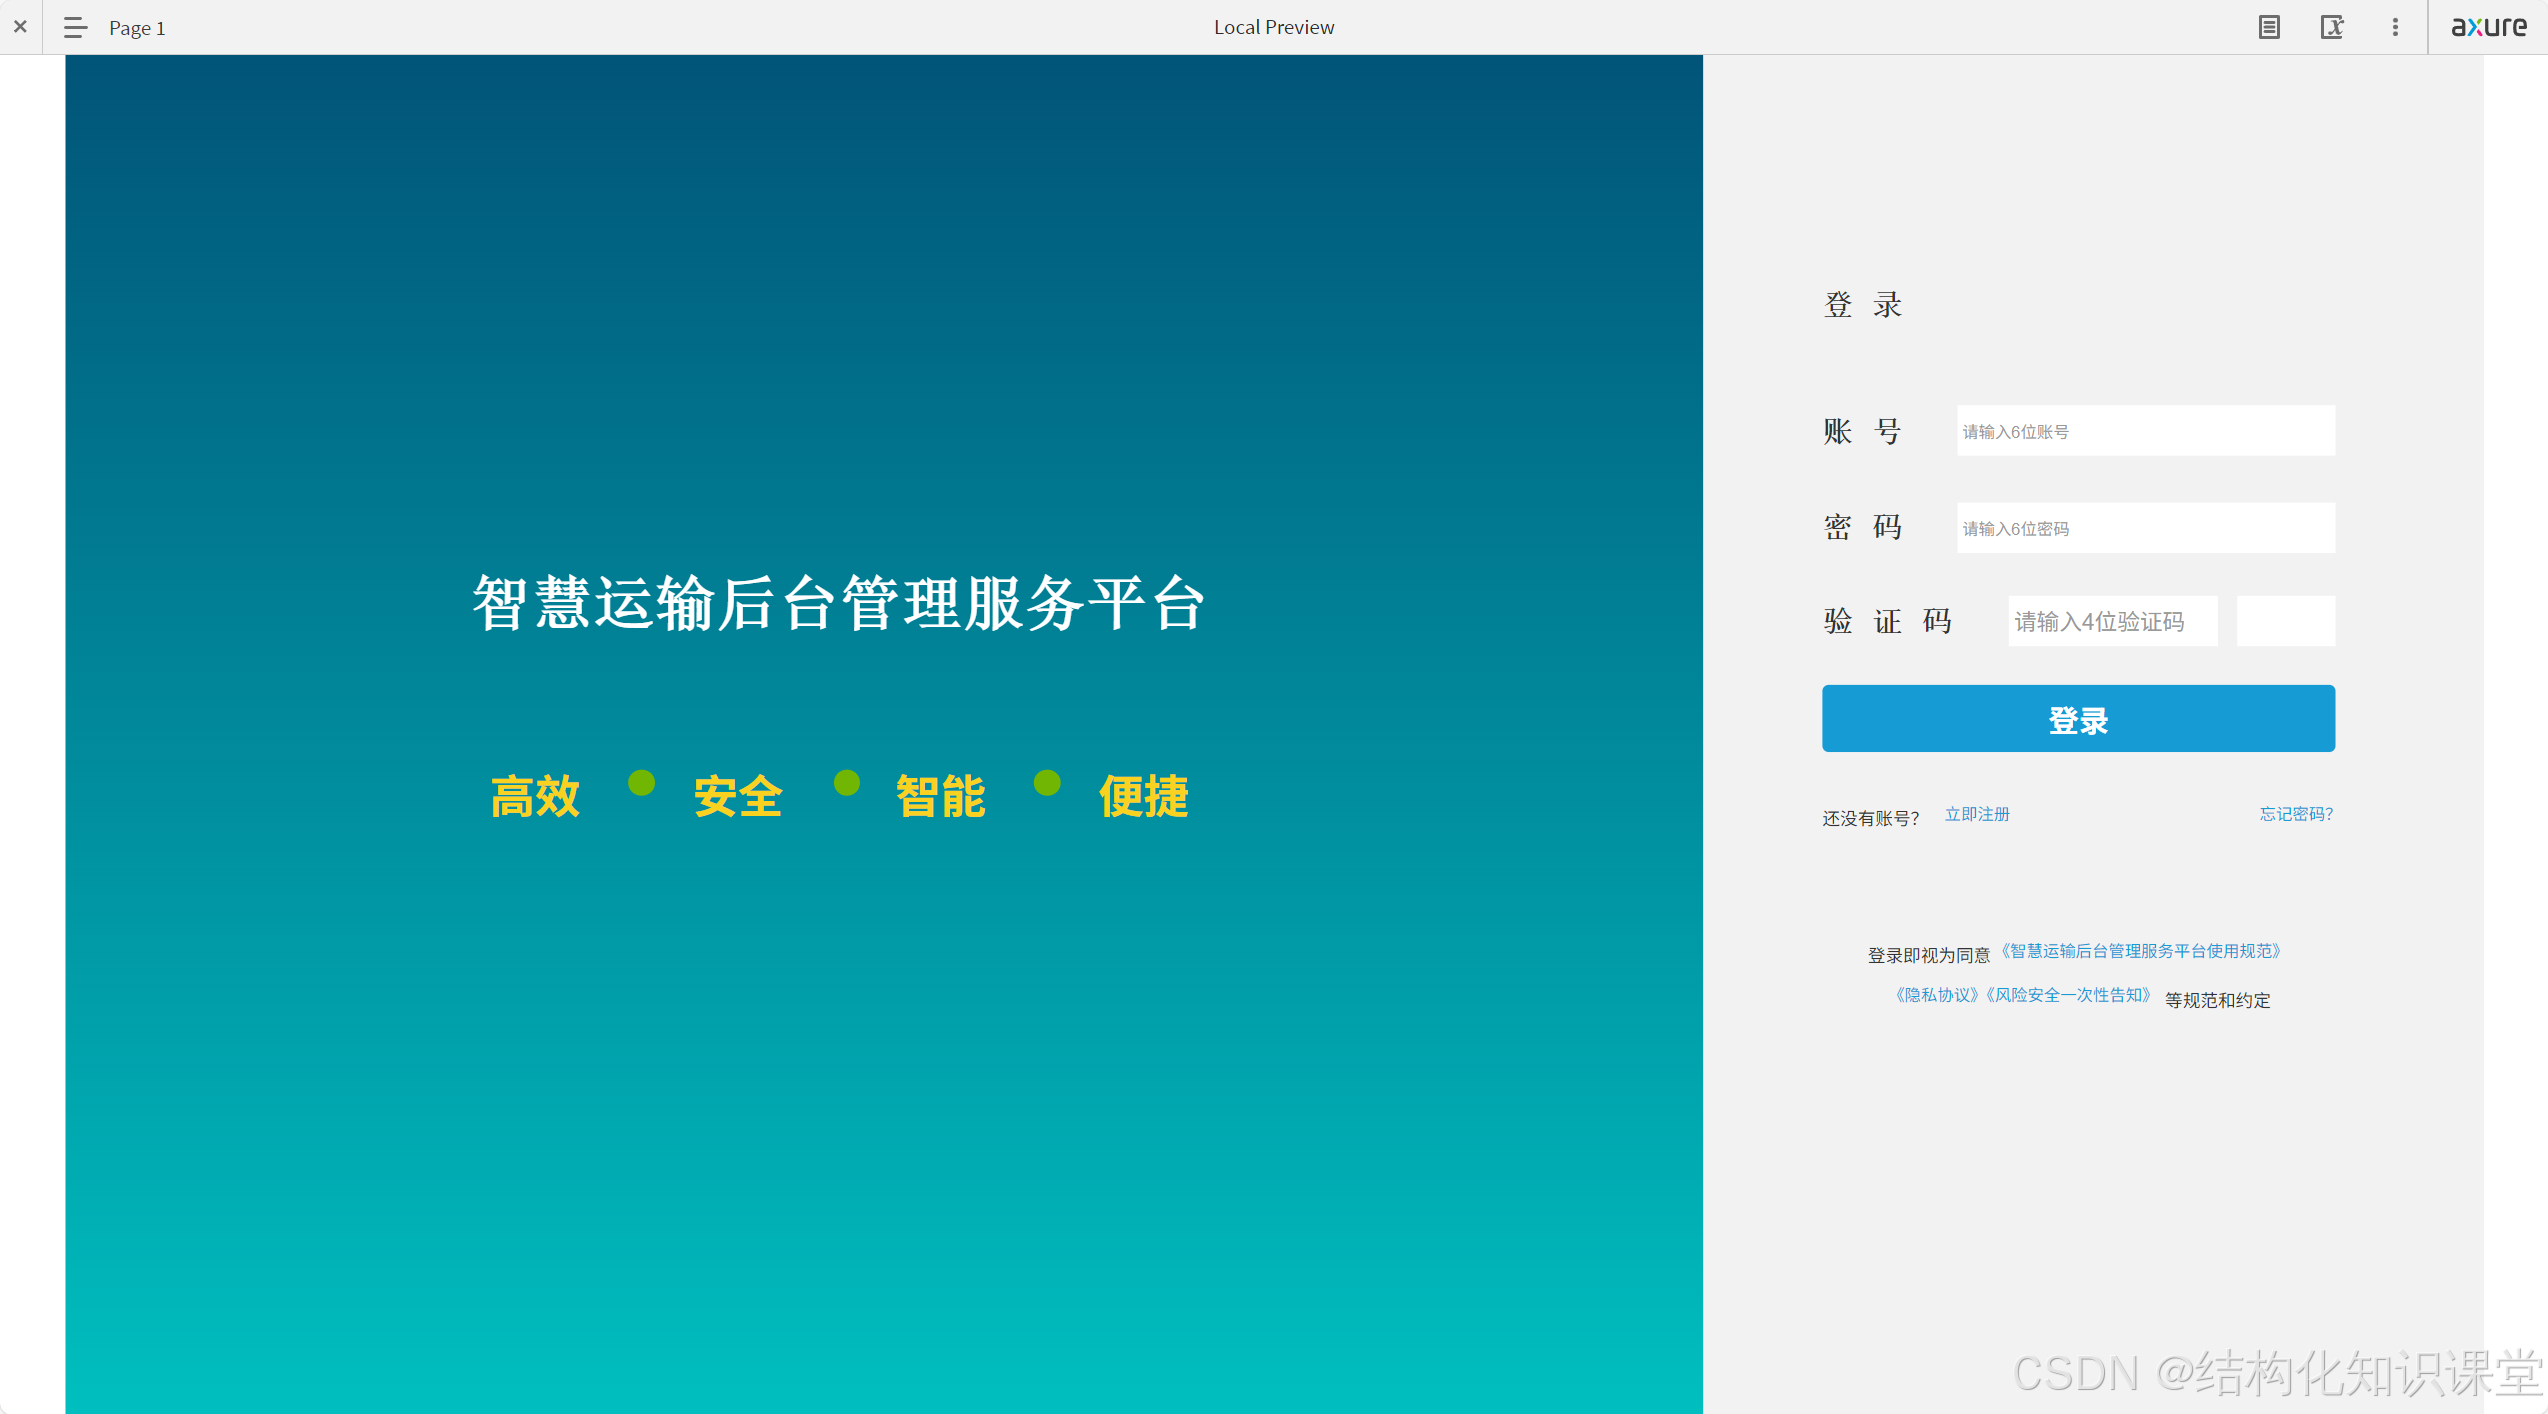2548x1414 pixels.
Task: Open the 智慧运输后台管理服务平台使用规范 link
Action: pyautogui.click(x=2140, y=951)
